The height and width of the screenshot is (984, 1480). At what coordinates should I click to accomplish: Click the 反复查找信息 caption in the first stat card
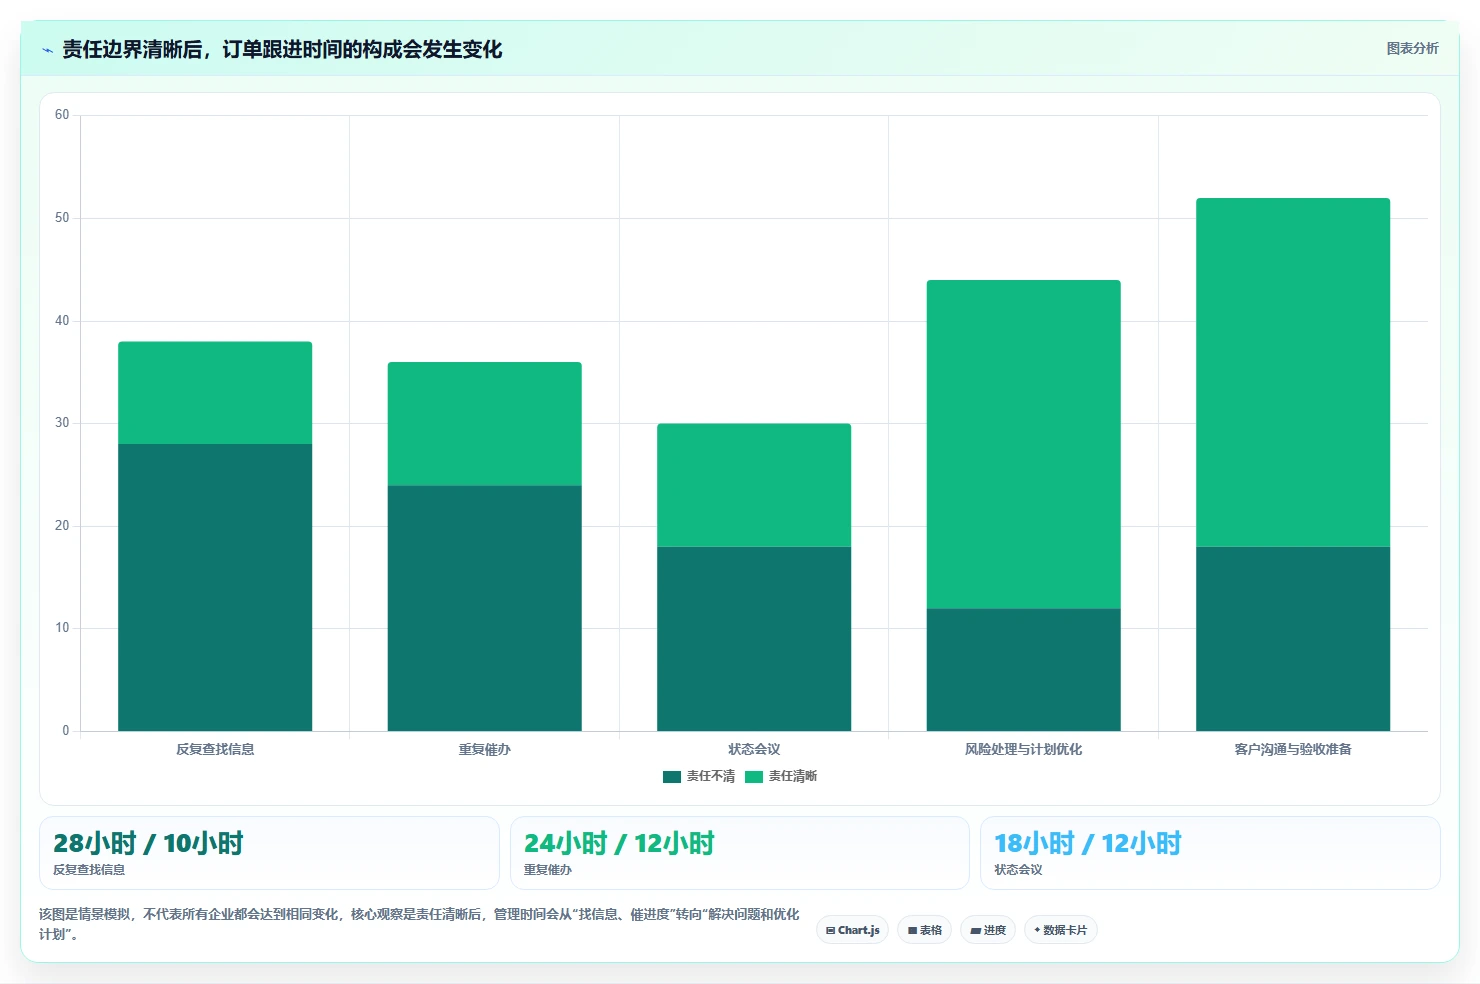tap(89, 870)
